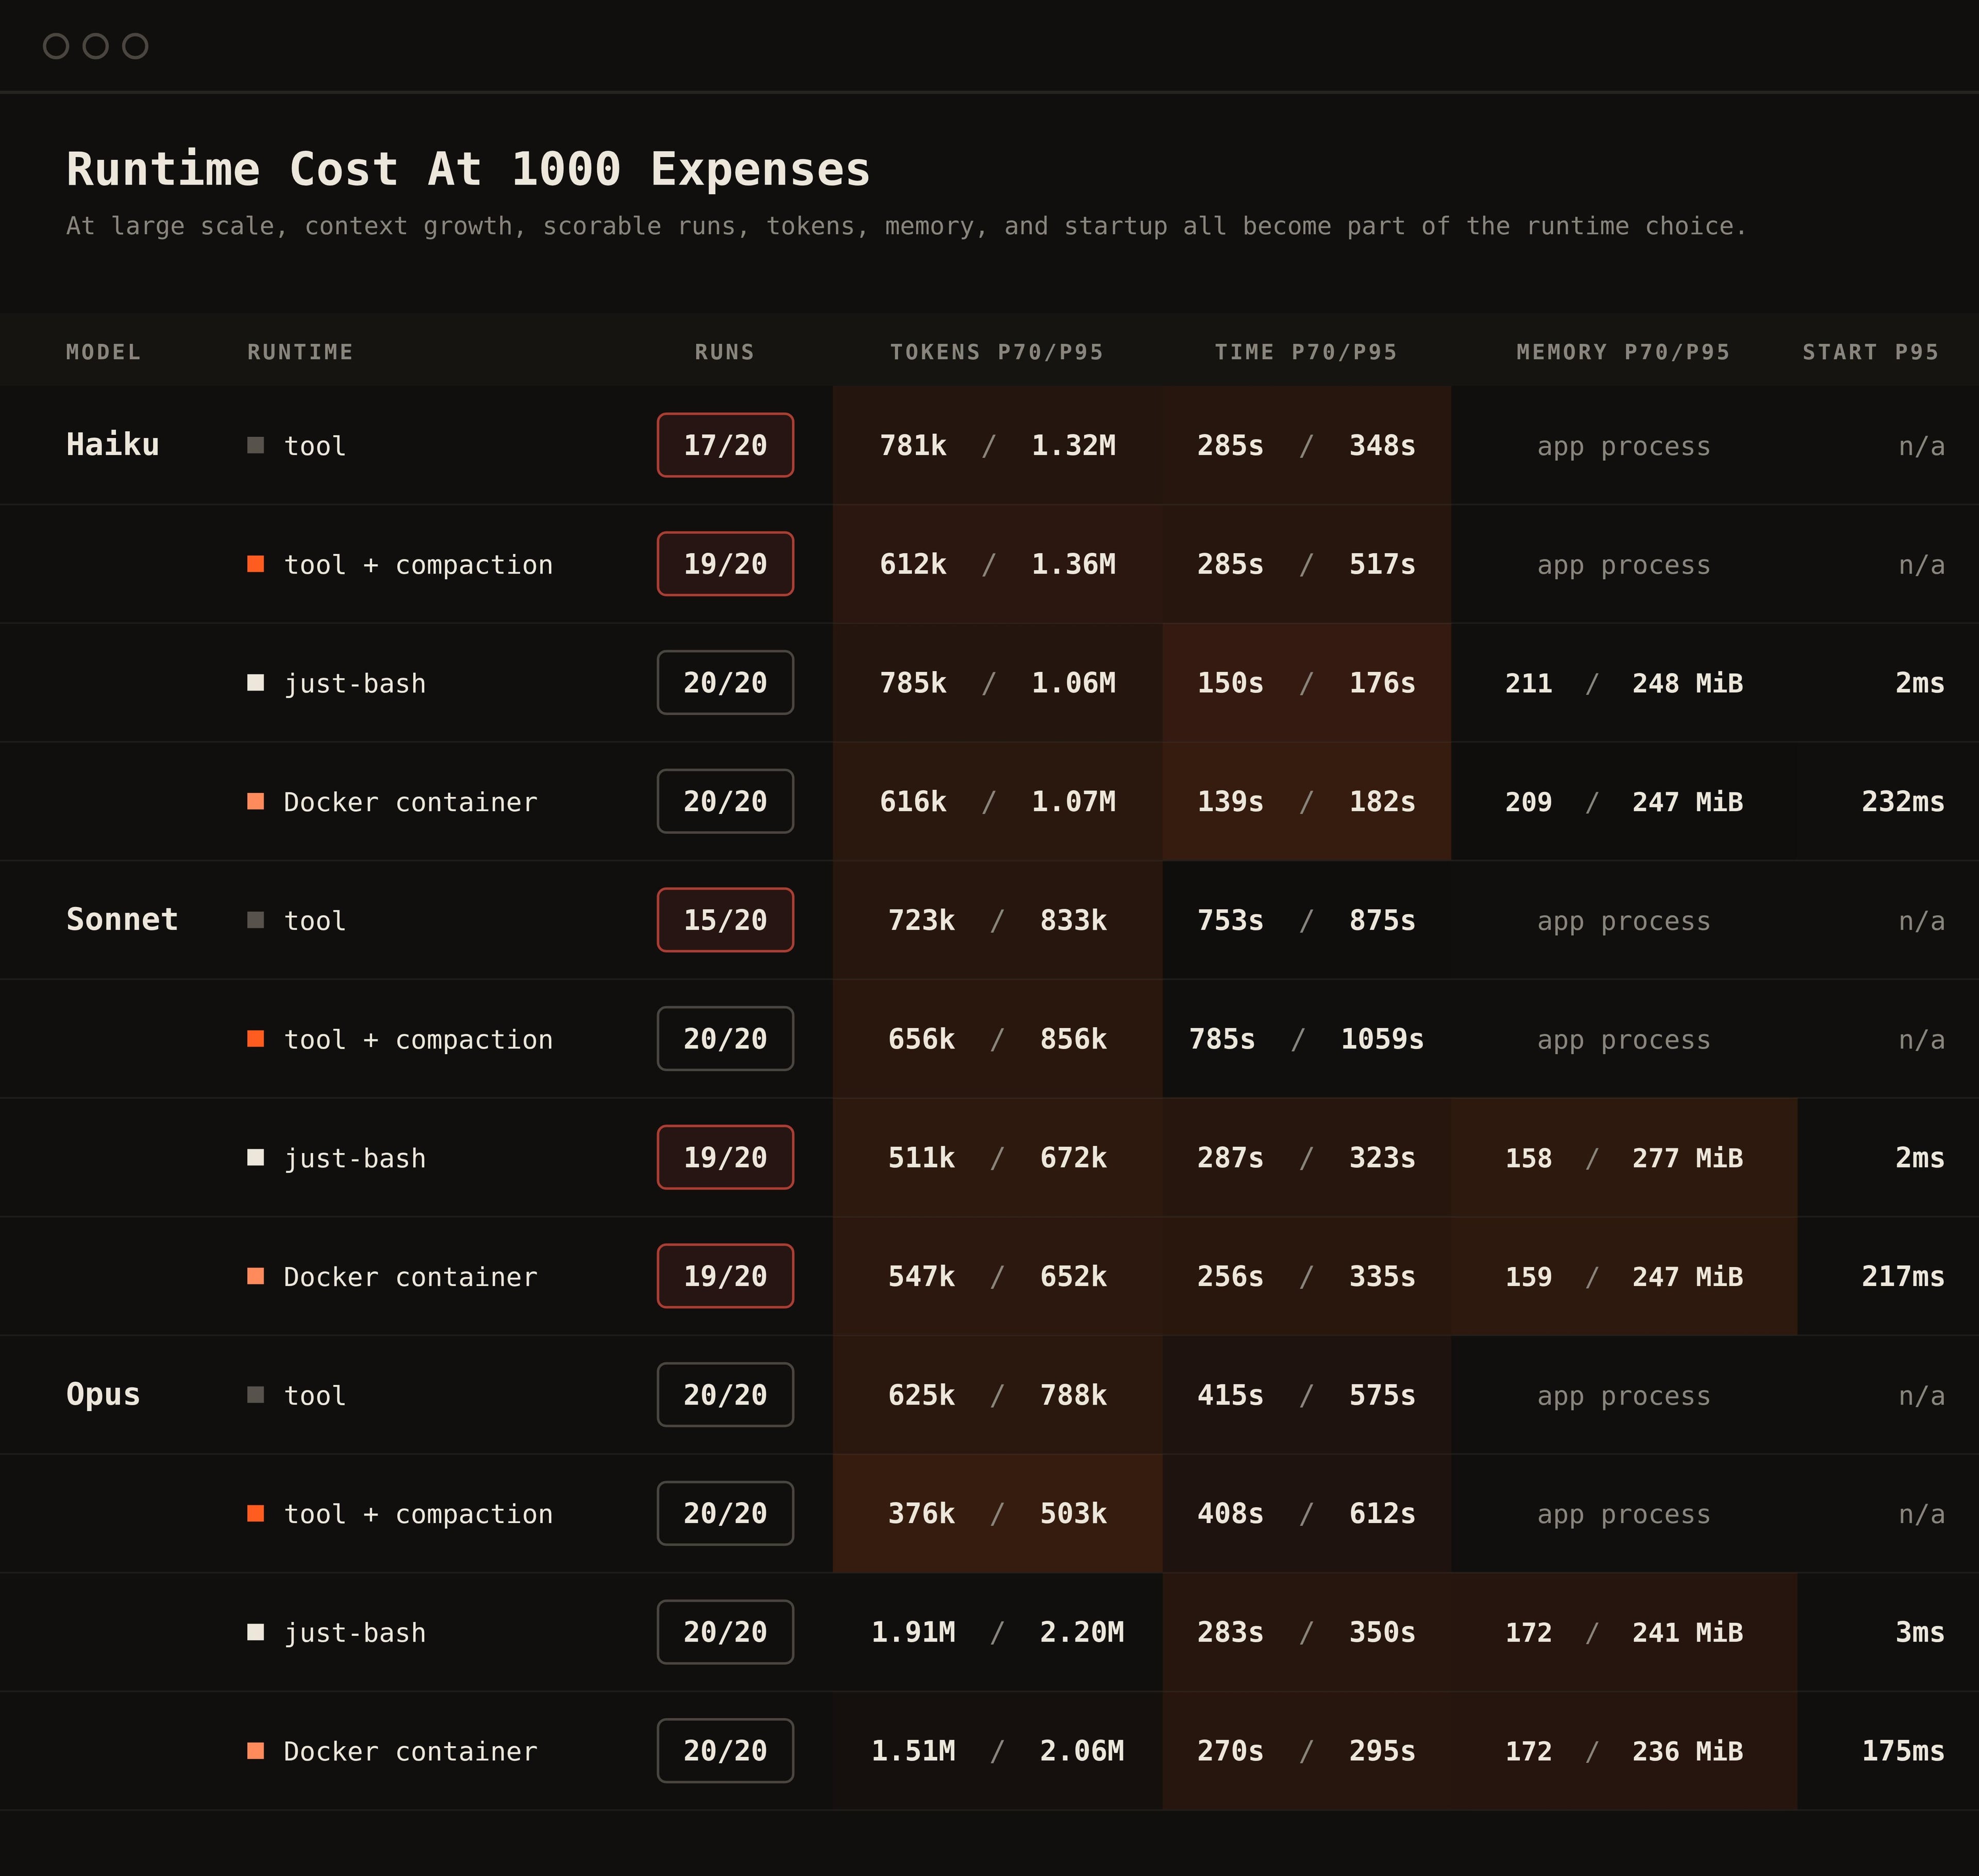Click the Haiku just-bash 20/20 badge
The width and height of the screenshot is (1979, 1876).
pyautogui.click(x=725, y=683)
